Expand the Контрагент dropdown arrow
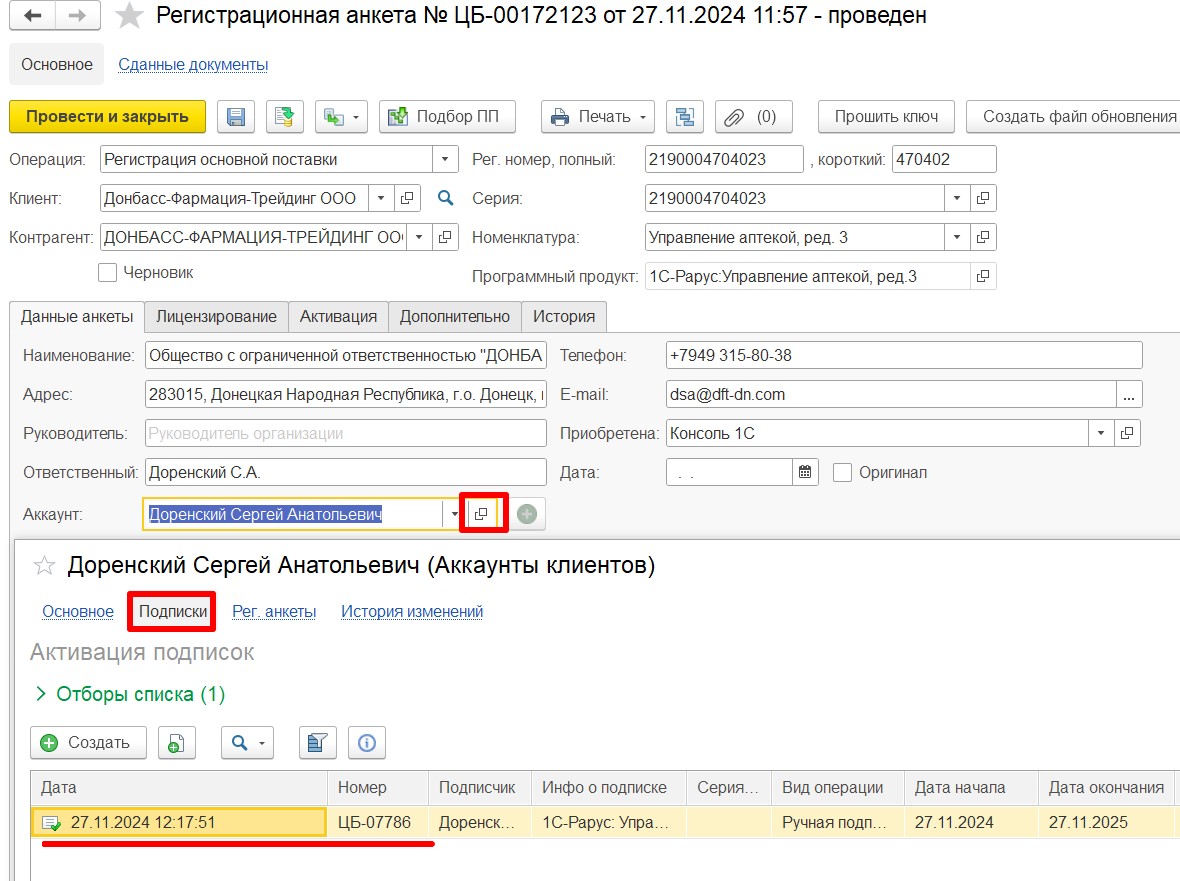Viewport: 1180px width, 881px height. 419,237
